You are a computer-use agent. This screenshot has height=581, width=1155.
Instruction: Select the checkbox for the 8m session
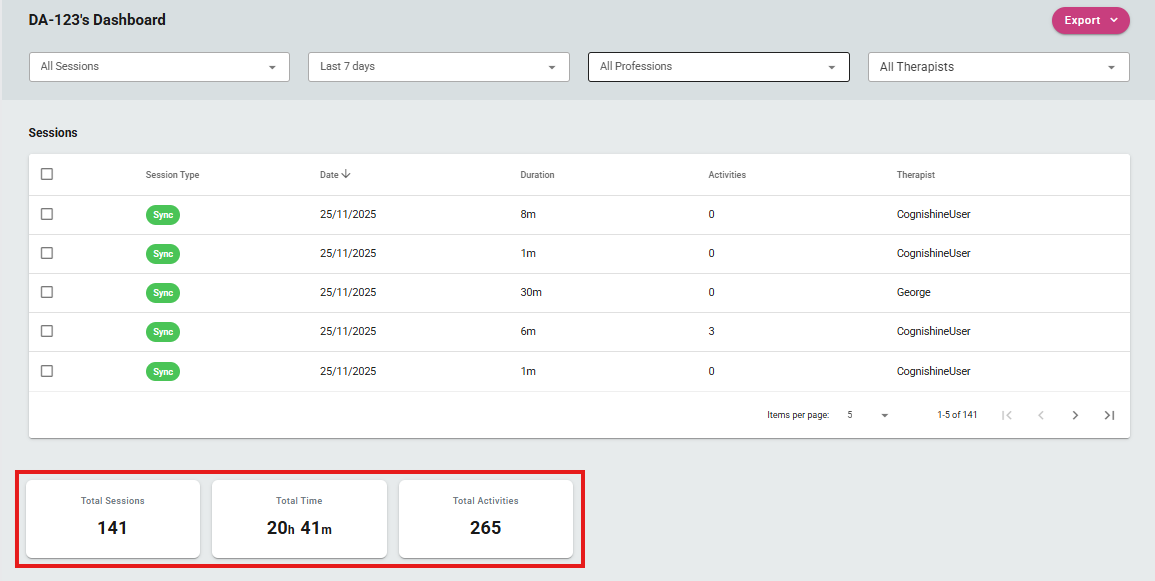click(x=47, y=214)
